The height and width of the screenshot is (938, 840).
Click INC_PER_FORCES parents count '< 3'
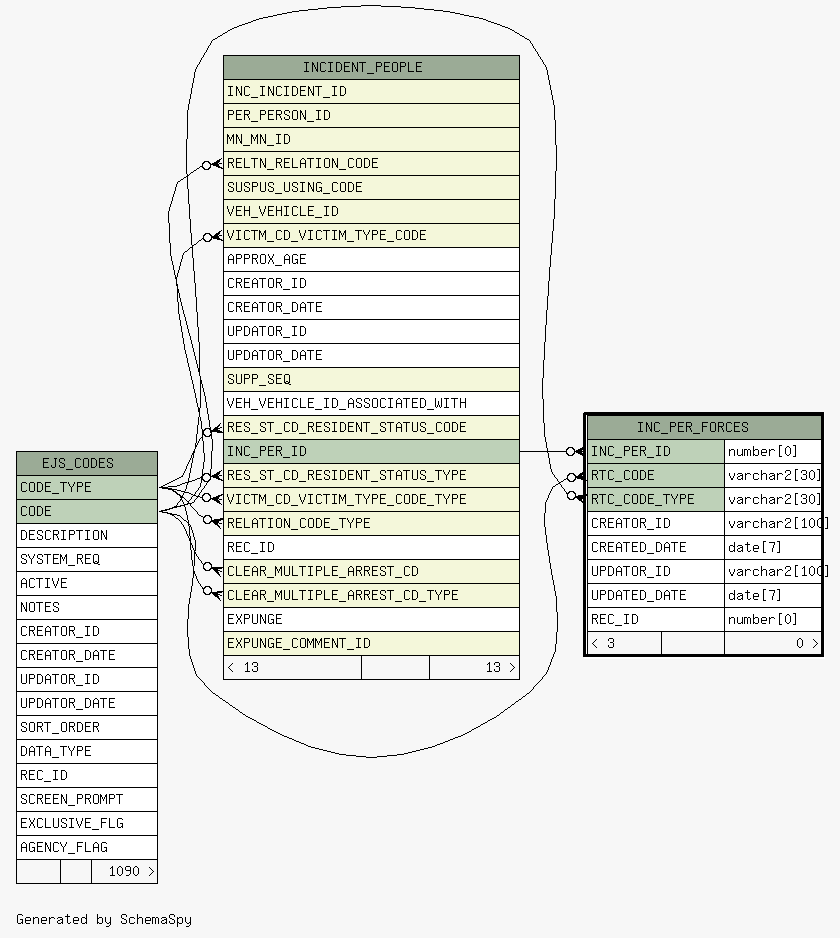click(x=624, y=644)
